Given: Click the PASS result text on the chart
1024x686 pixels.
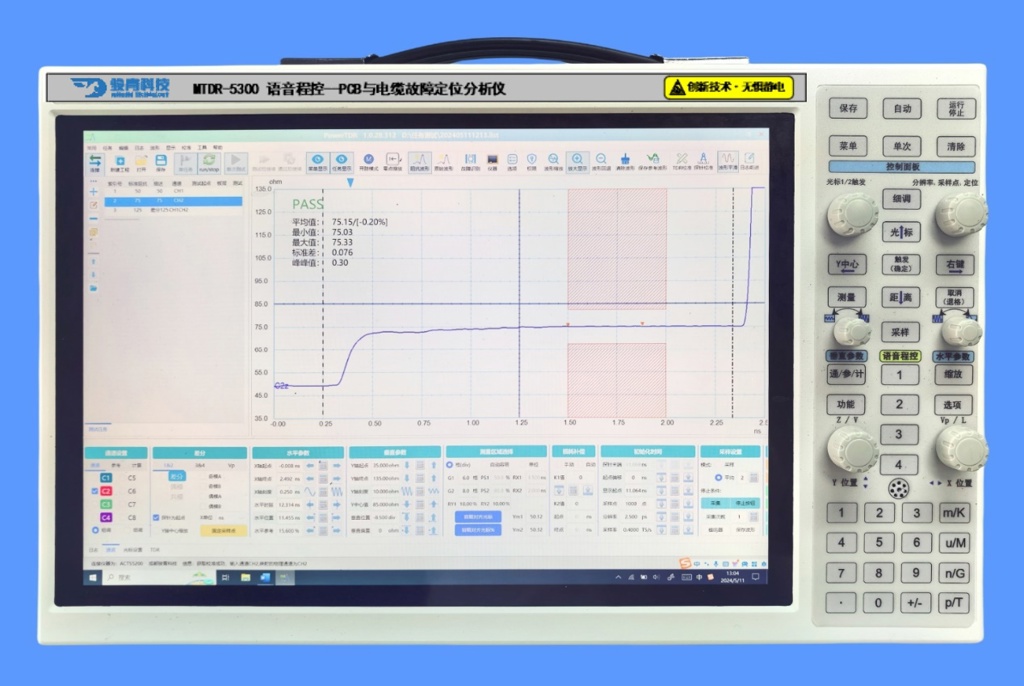Looking at the screenshot, I should click(308, 204).
